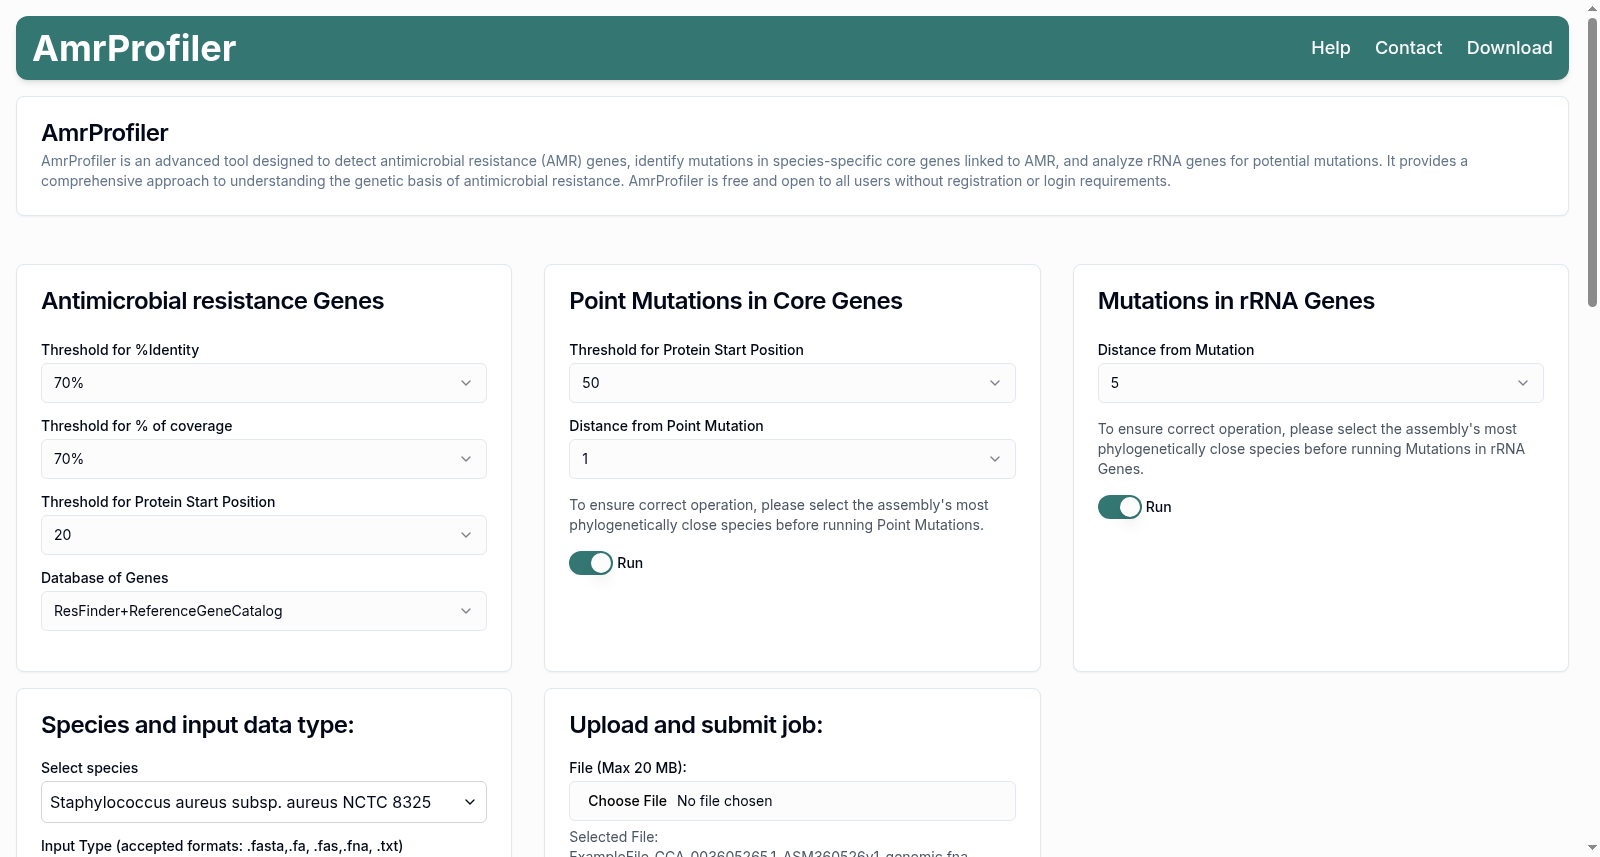Open the Threshold for % of coverage dropdown
Screen dimensions: 1600x857
point(264,459)
